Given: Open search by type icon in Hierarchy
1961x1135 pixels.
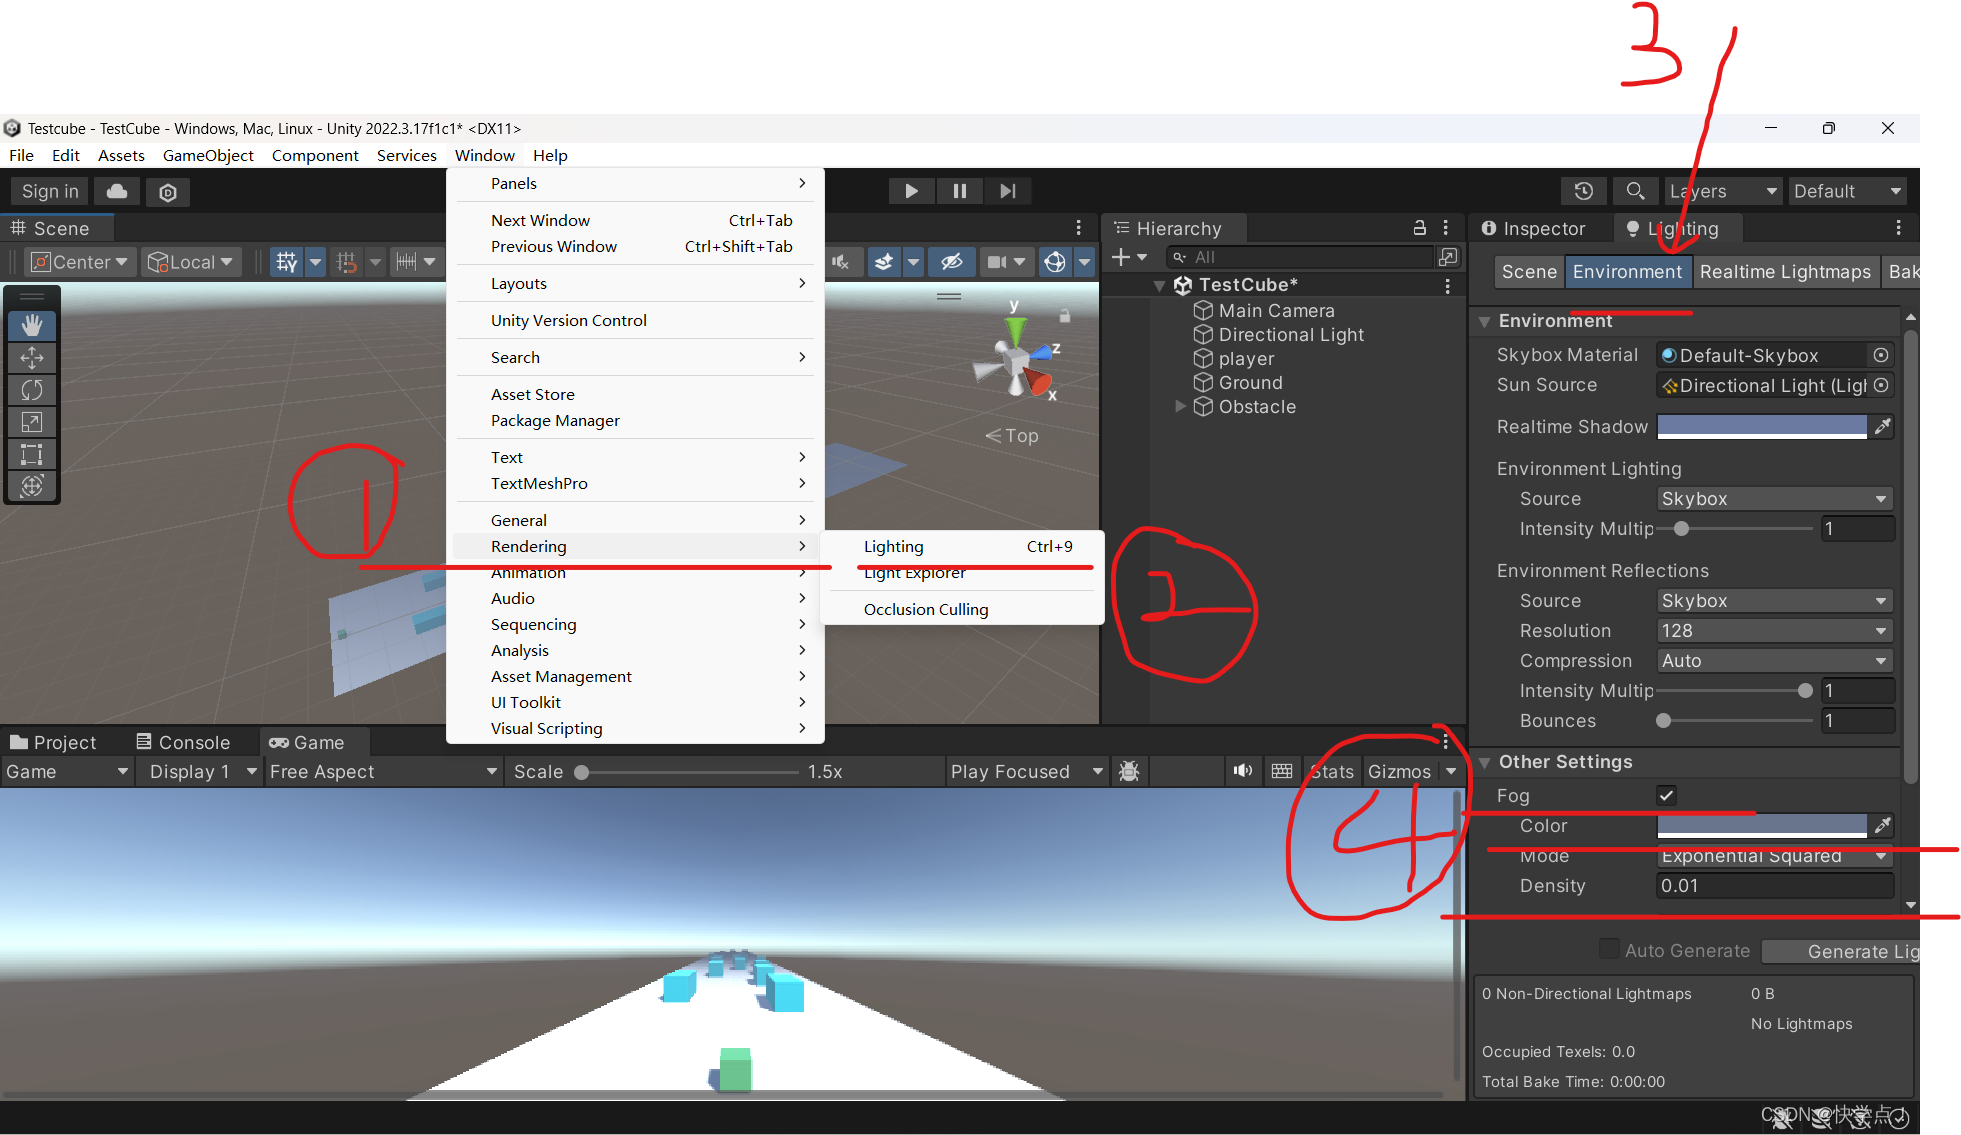Looking at the screenshot, I should click(x=1448, y=257).
